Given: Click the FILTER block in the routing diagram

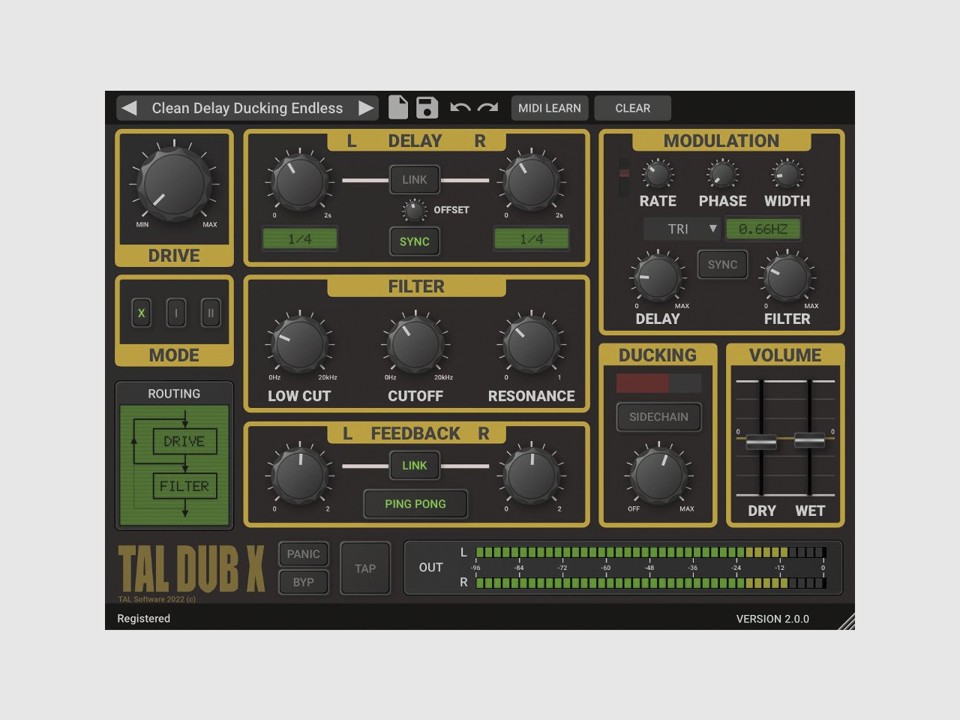Looking at the screenshot, I should [x=184, y=486].
